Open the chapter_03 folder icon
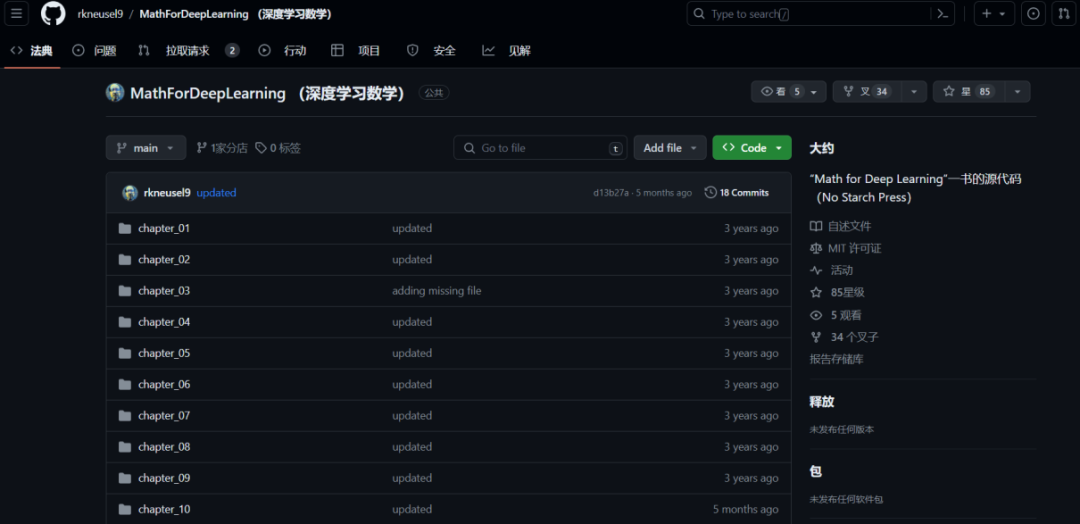Screen dimensions: 1080x524 pos(125,291)
